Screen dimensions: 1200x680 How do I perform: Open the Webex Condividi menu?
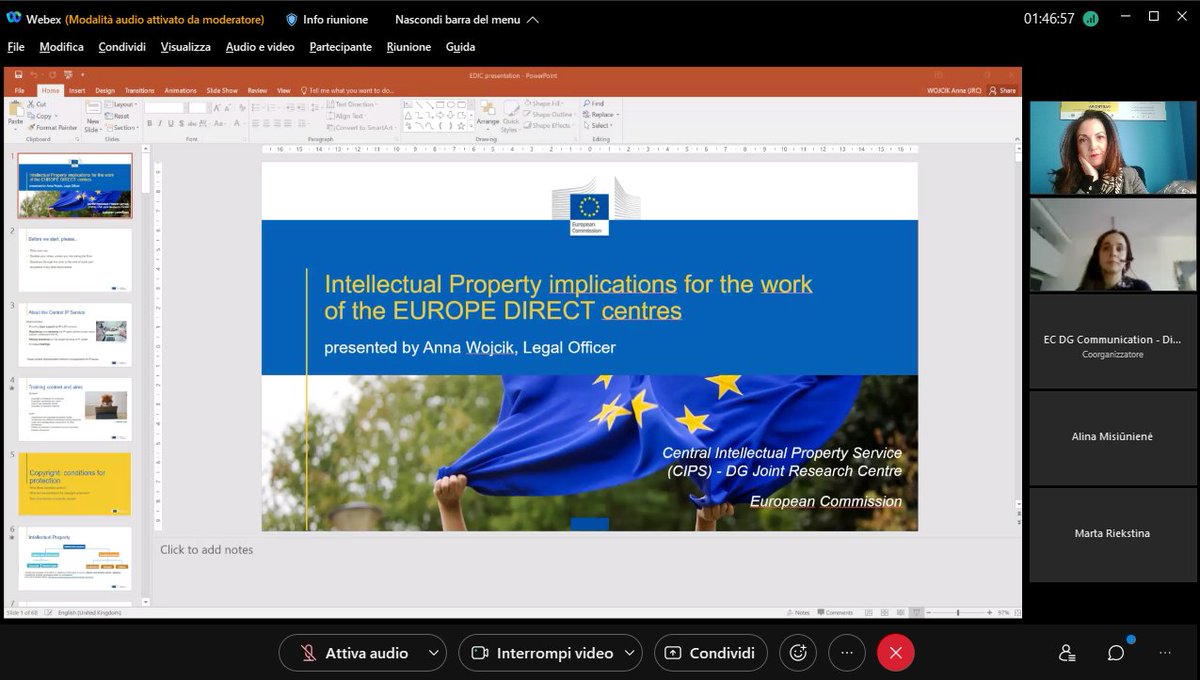122,47
